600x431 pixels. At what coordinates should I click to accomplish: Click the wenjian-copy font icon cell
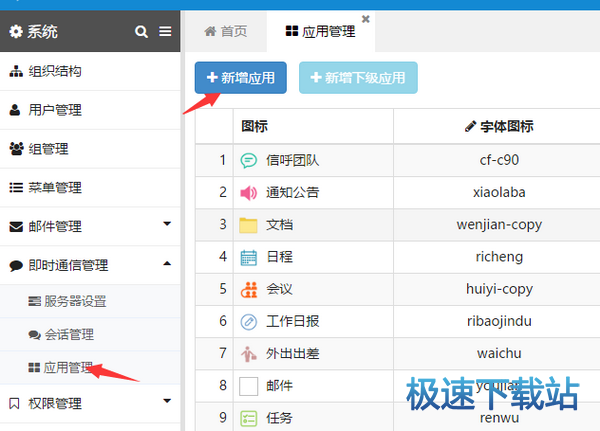coord(499,225)
